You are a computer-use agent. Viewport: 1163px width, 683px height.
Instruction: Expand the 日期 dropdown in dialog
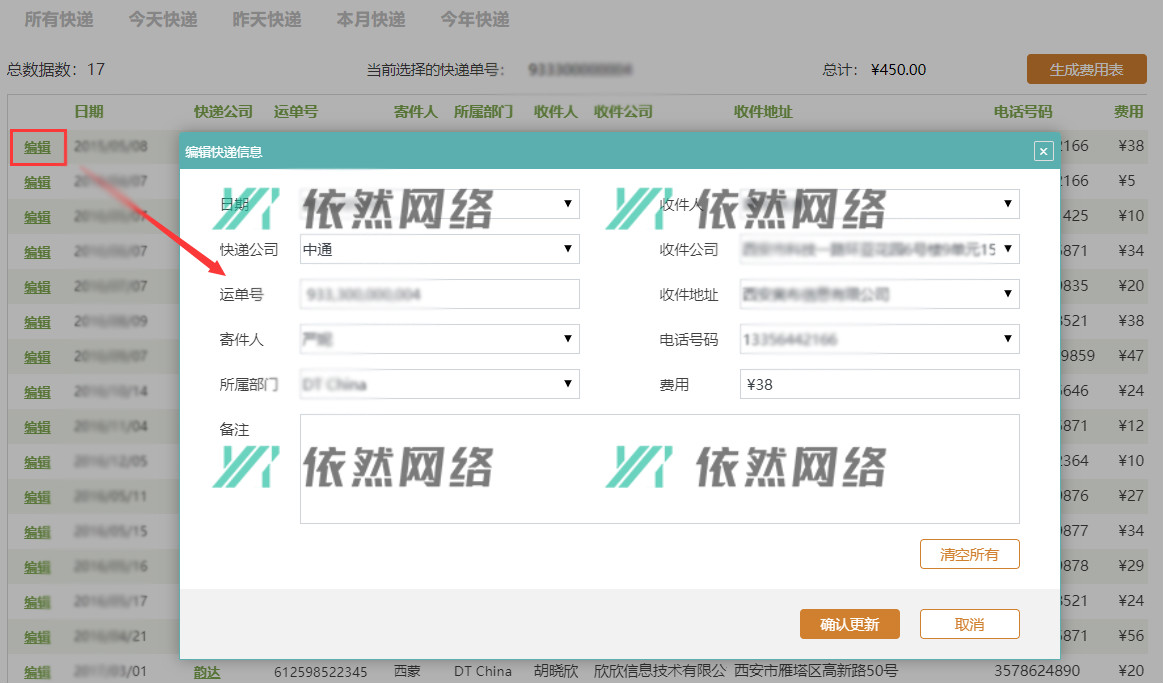568,204
